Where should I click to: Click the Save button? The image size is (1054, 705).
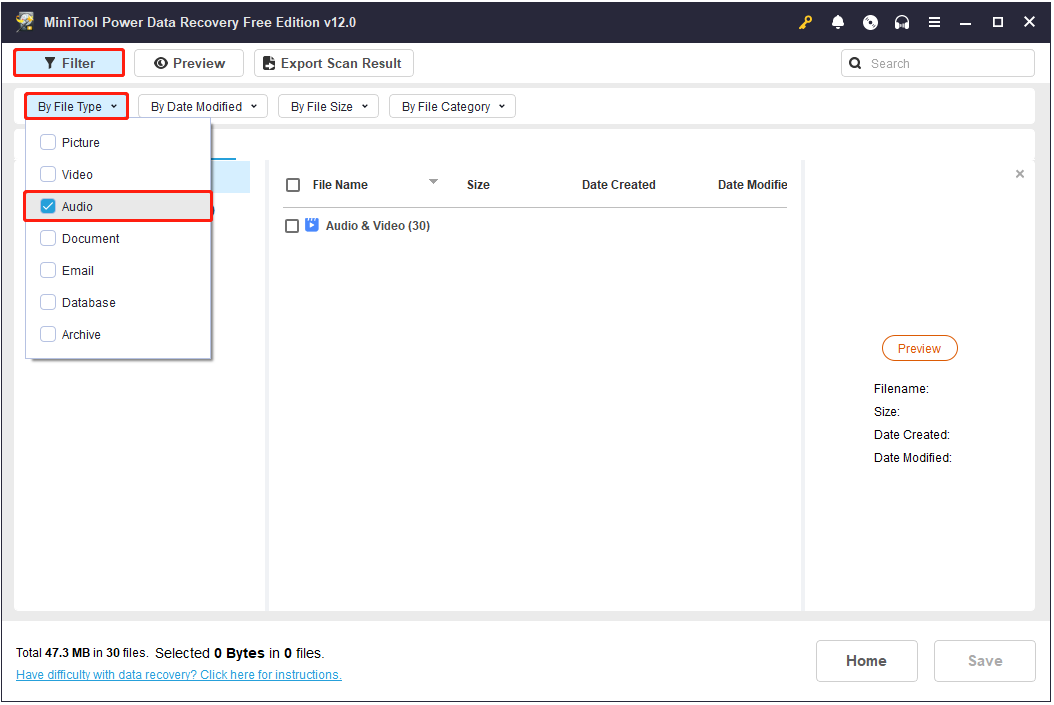[x=985, y=661]
